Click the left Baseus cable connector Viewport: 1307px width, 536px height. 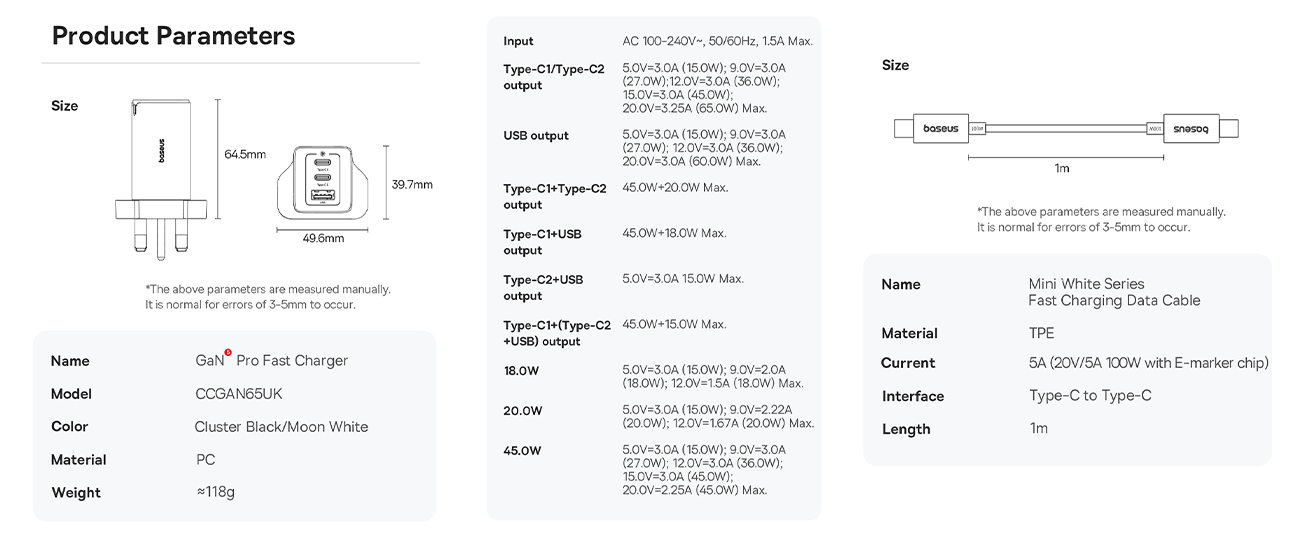[x=931, y=129]
